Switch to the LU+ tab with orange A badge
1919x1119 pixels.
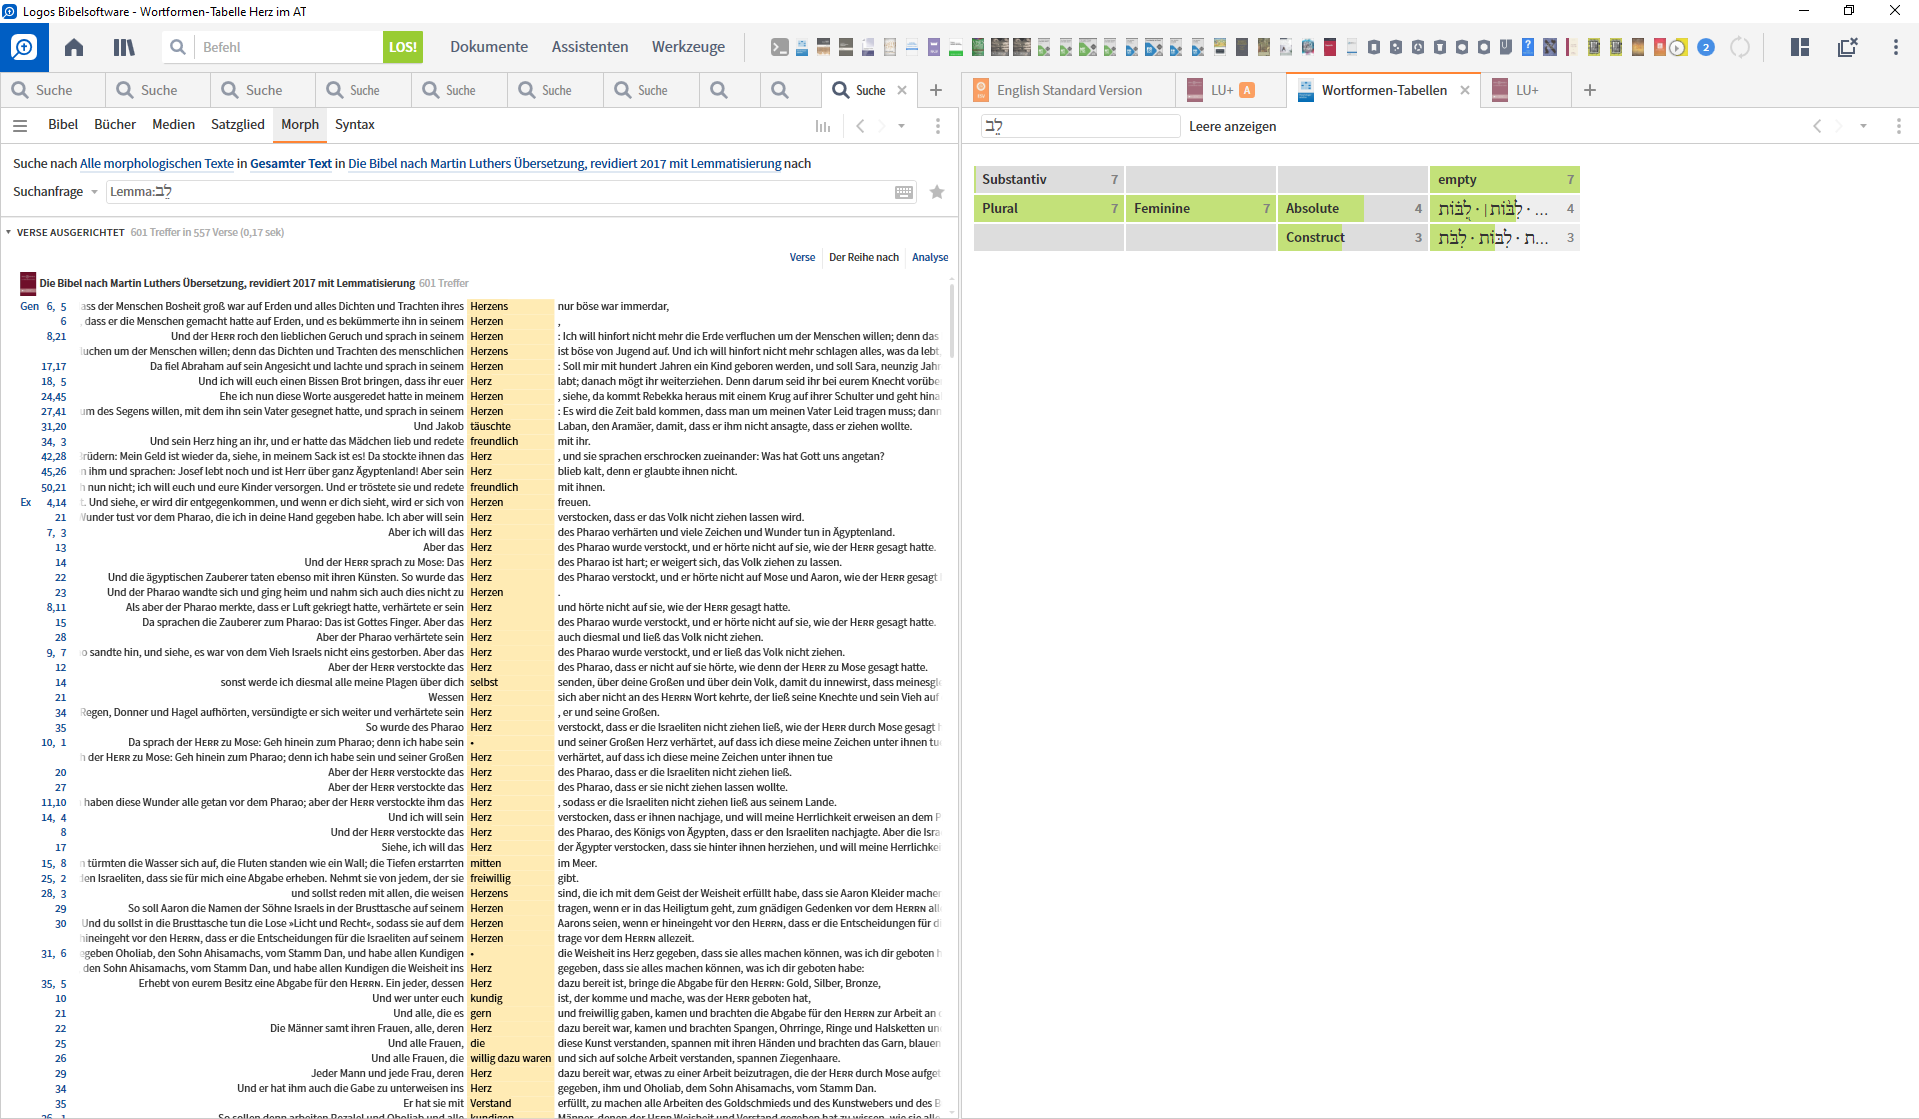[x=1232, y=90]
